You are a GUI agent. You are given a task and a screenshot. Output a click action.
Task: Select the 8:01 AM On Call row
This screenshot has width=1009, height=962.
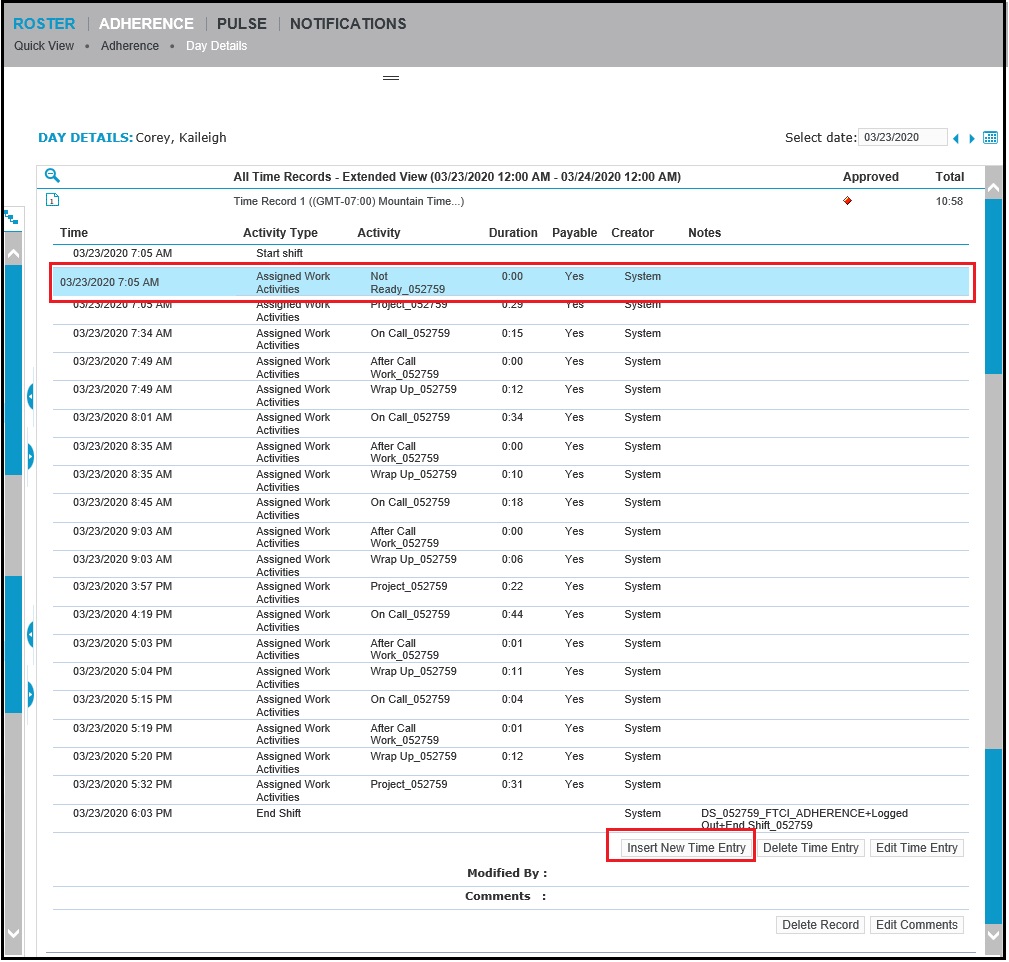coord(510,423)
